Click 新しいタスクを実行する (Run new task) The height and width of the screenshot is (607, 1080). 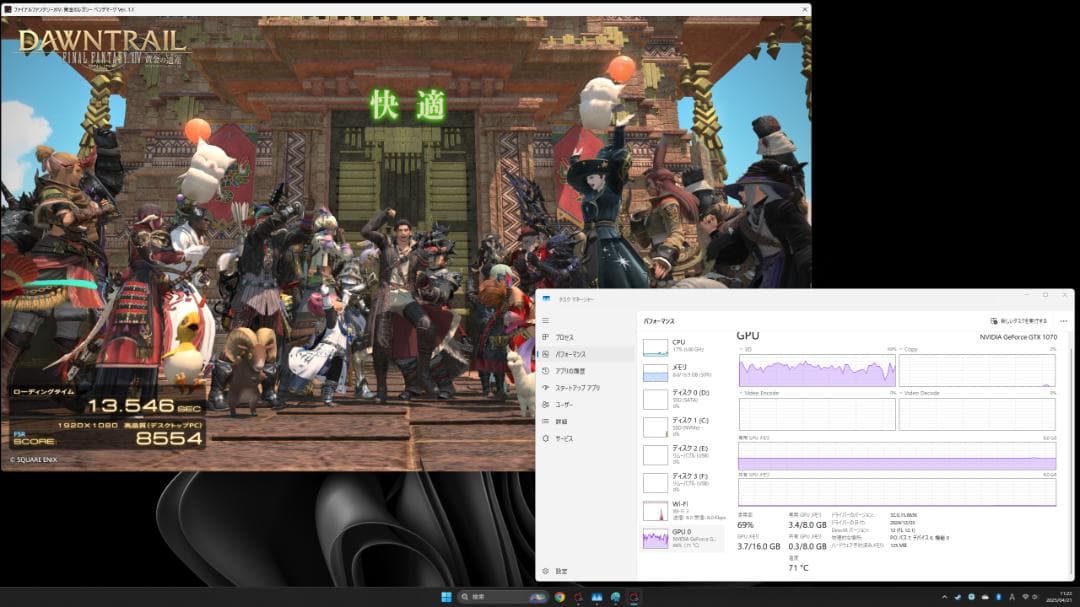[1018, 321]
